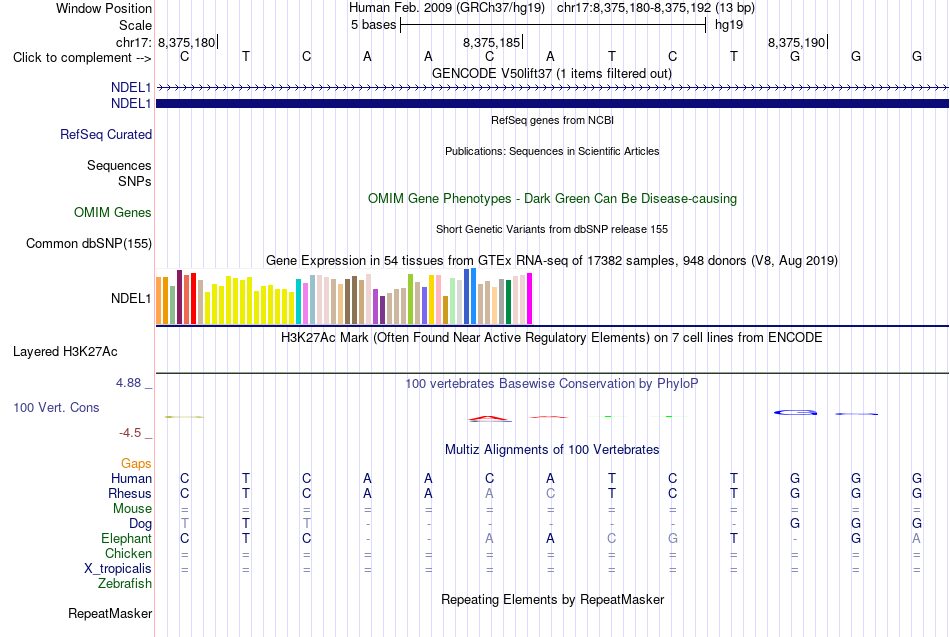
Task: Click the -4.5 PhyloP lower scale value
Action: [x=130, y=433]
